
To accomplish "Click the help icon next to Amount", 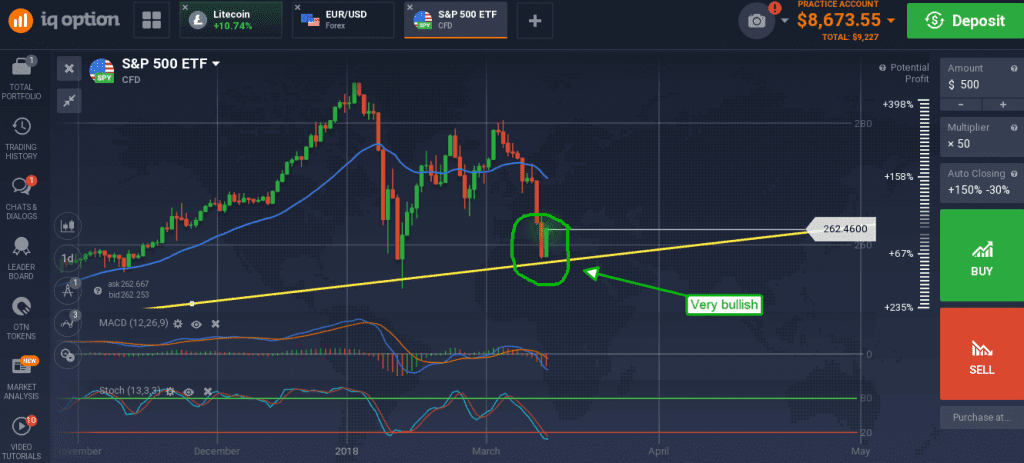I will coord(1014,68).
